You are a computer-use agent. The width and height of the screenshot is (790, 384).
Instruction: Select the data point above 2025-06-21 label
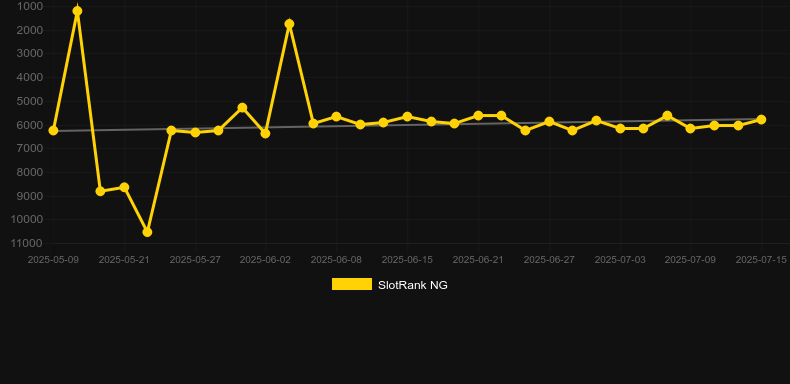coord(478,115)
